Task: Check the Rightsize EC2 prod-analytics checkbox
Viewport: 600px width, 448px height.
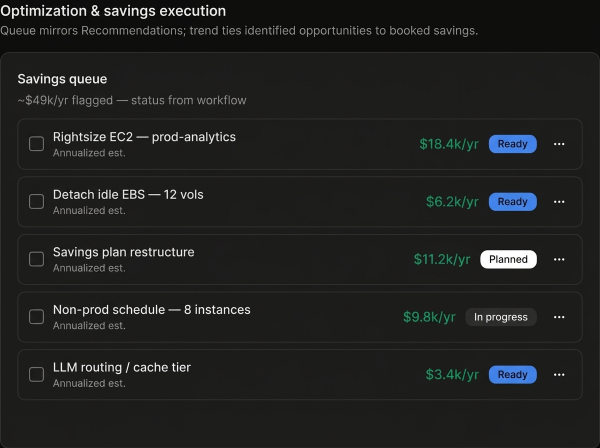Action: click(36, 144)
